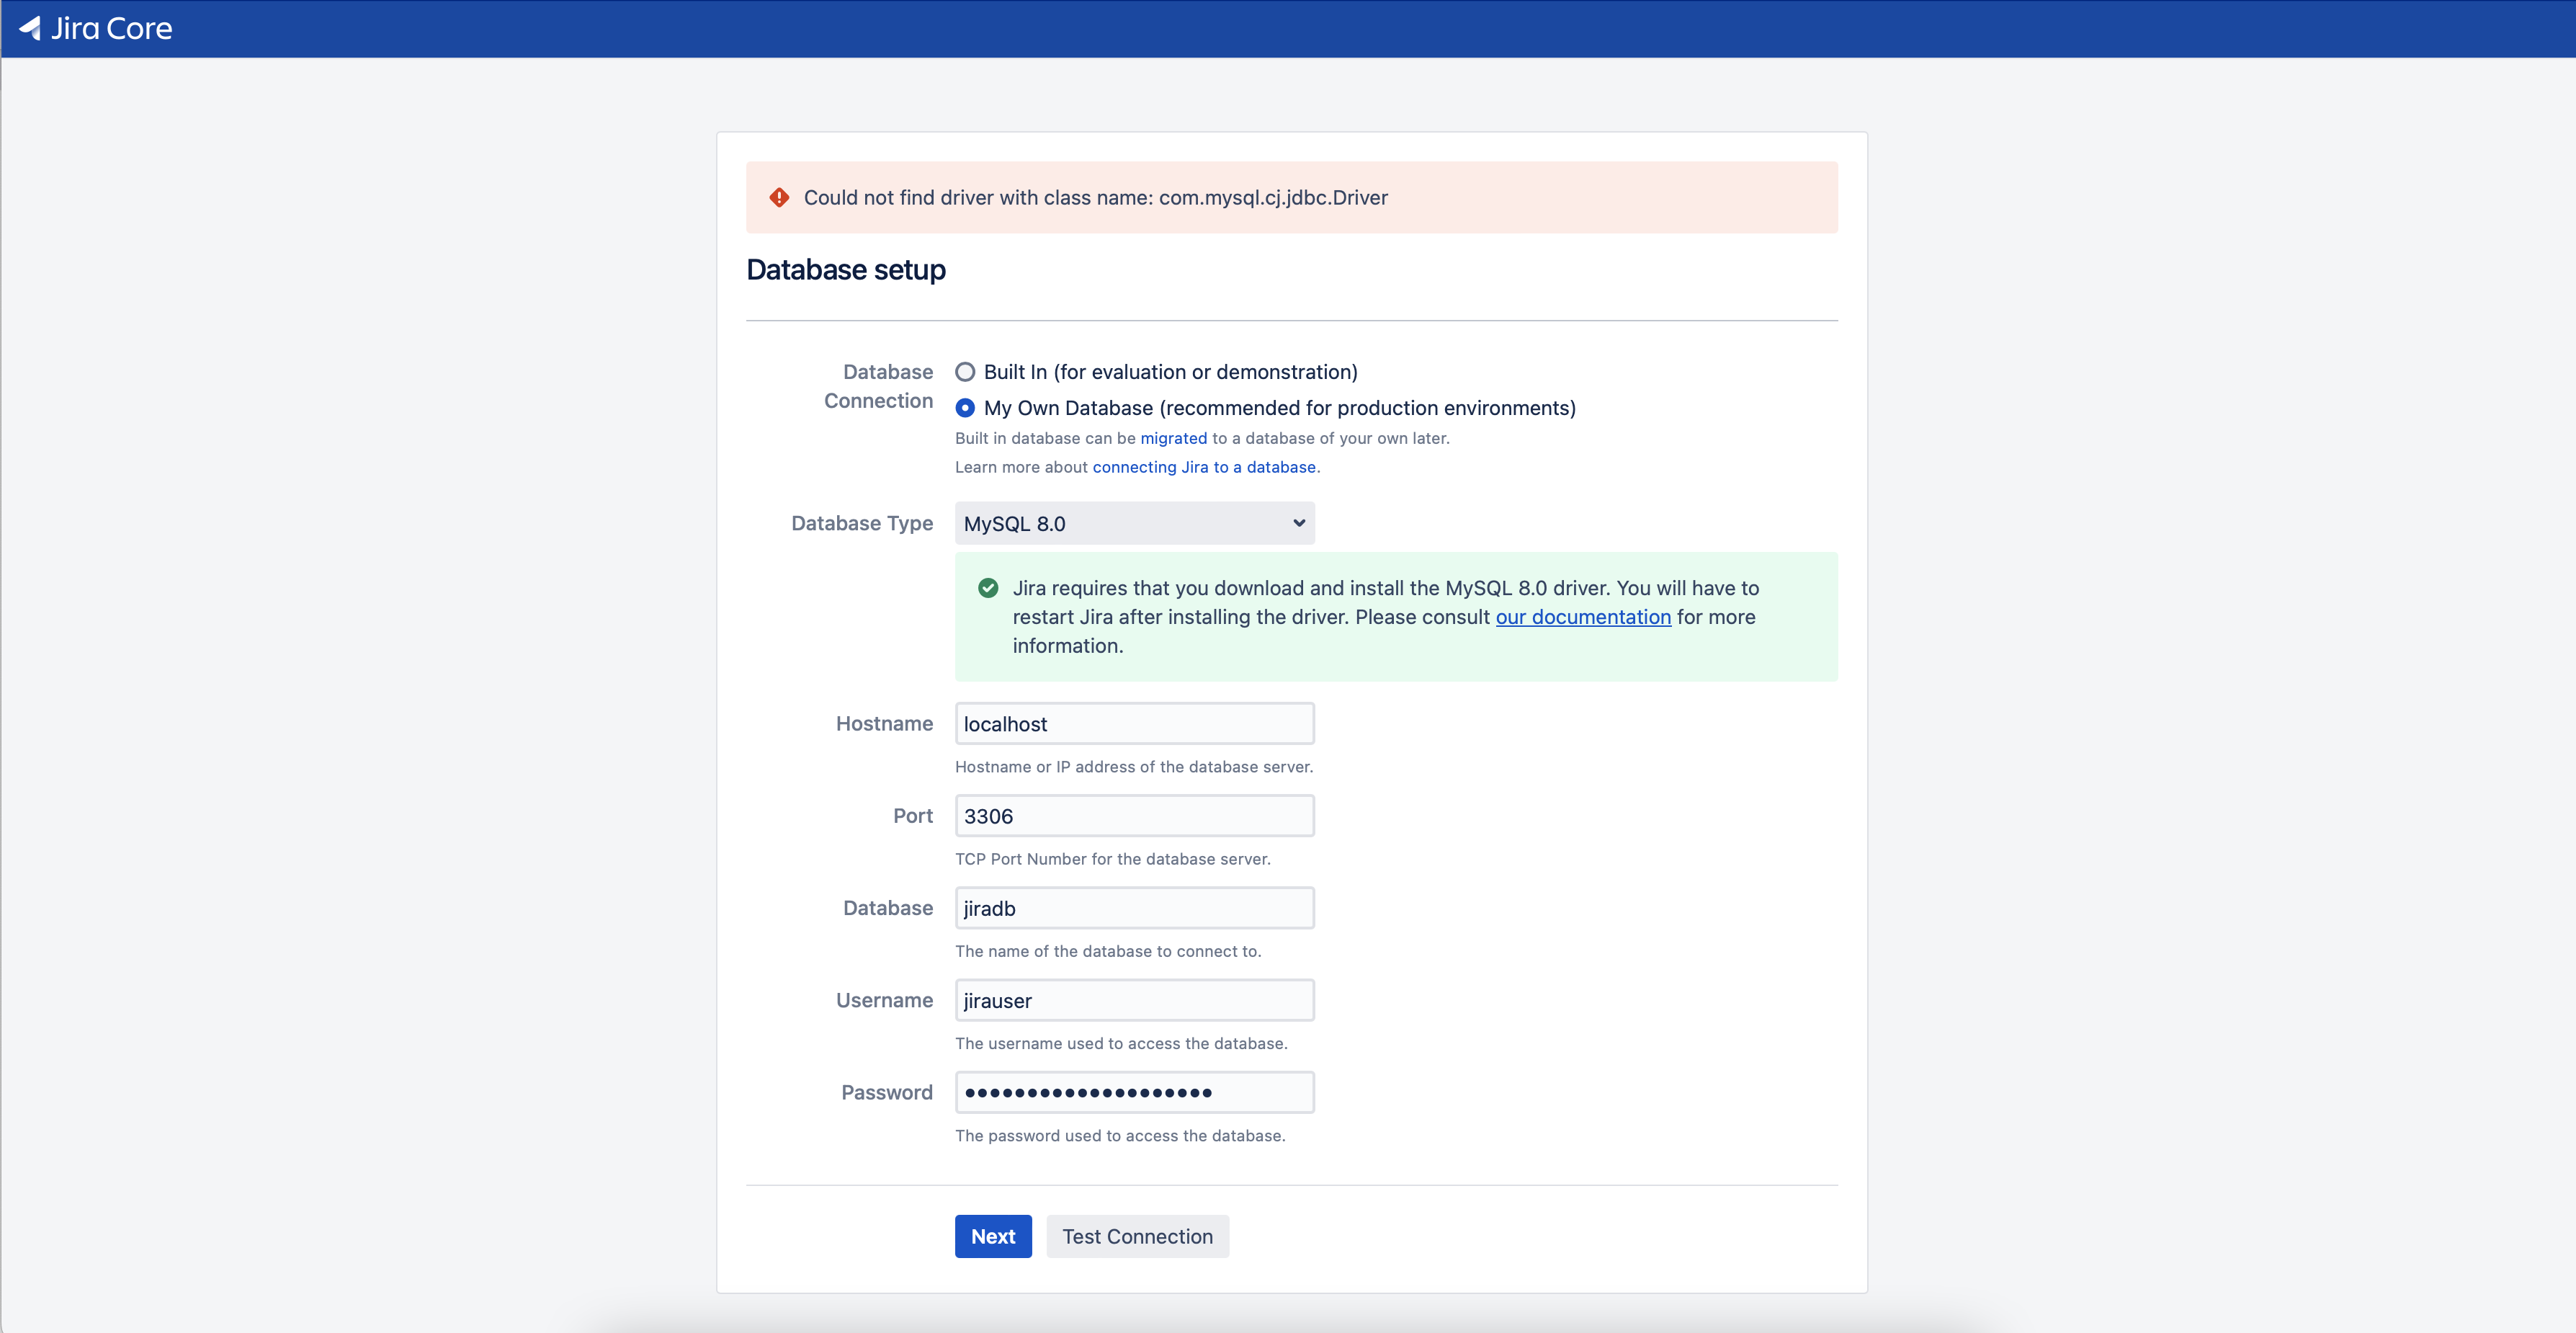Screen dimensions: 2576x1333
Task: Click the password help text
Action: (1120, 1136)
